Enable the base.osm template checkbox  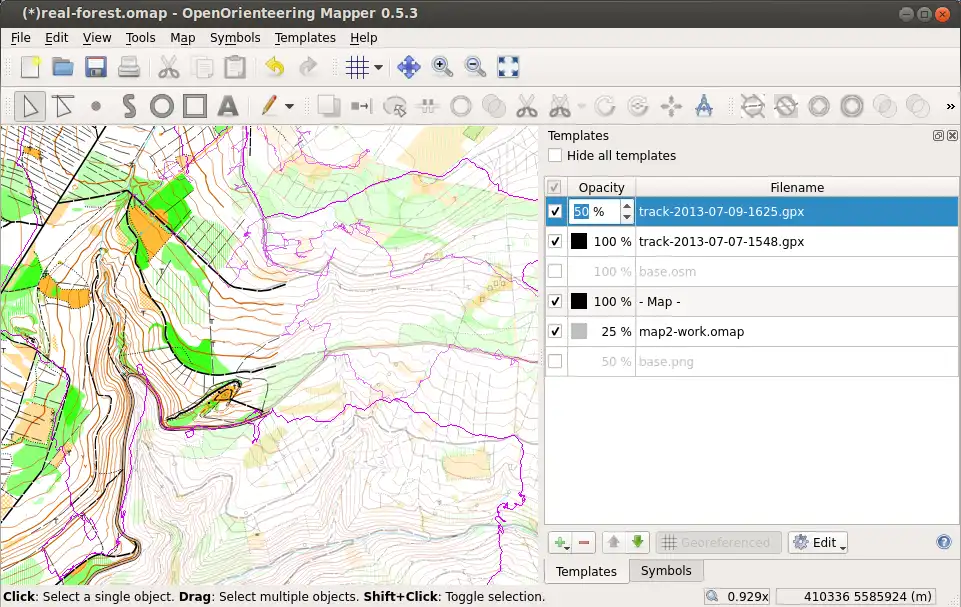555,272
